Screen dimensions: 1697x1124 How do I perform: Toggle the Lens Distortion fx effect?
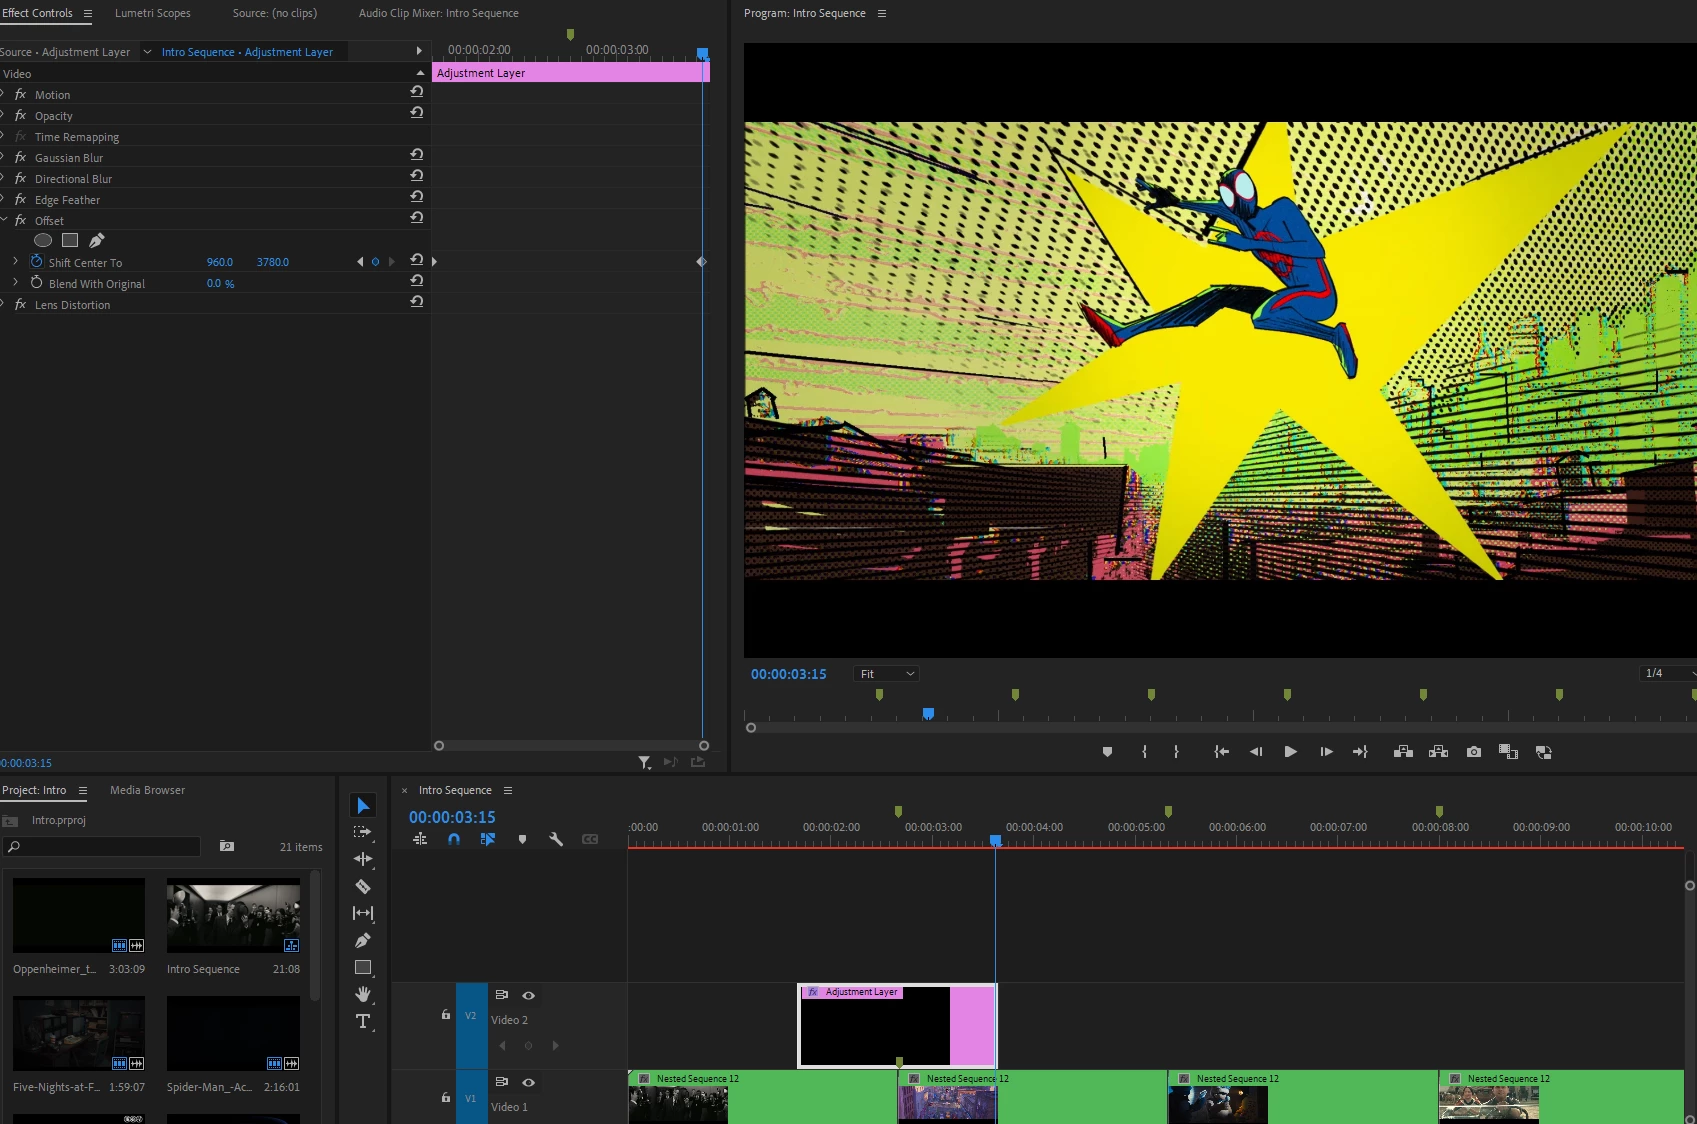(x=20, y=304)
